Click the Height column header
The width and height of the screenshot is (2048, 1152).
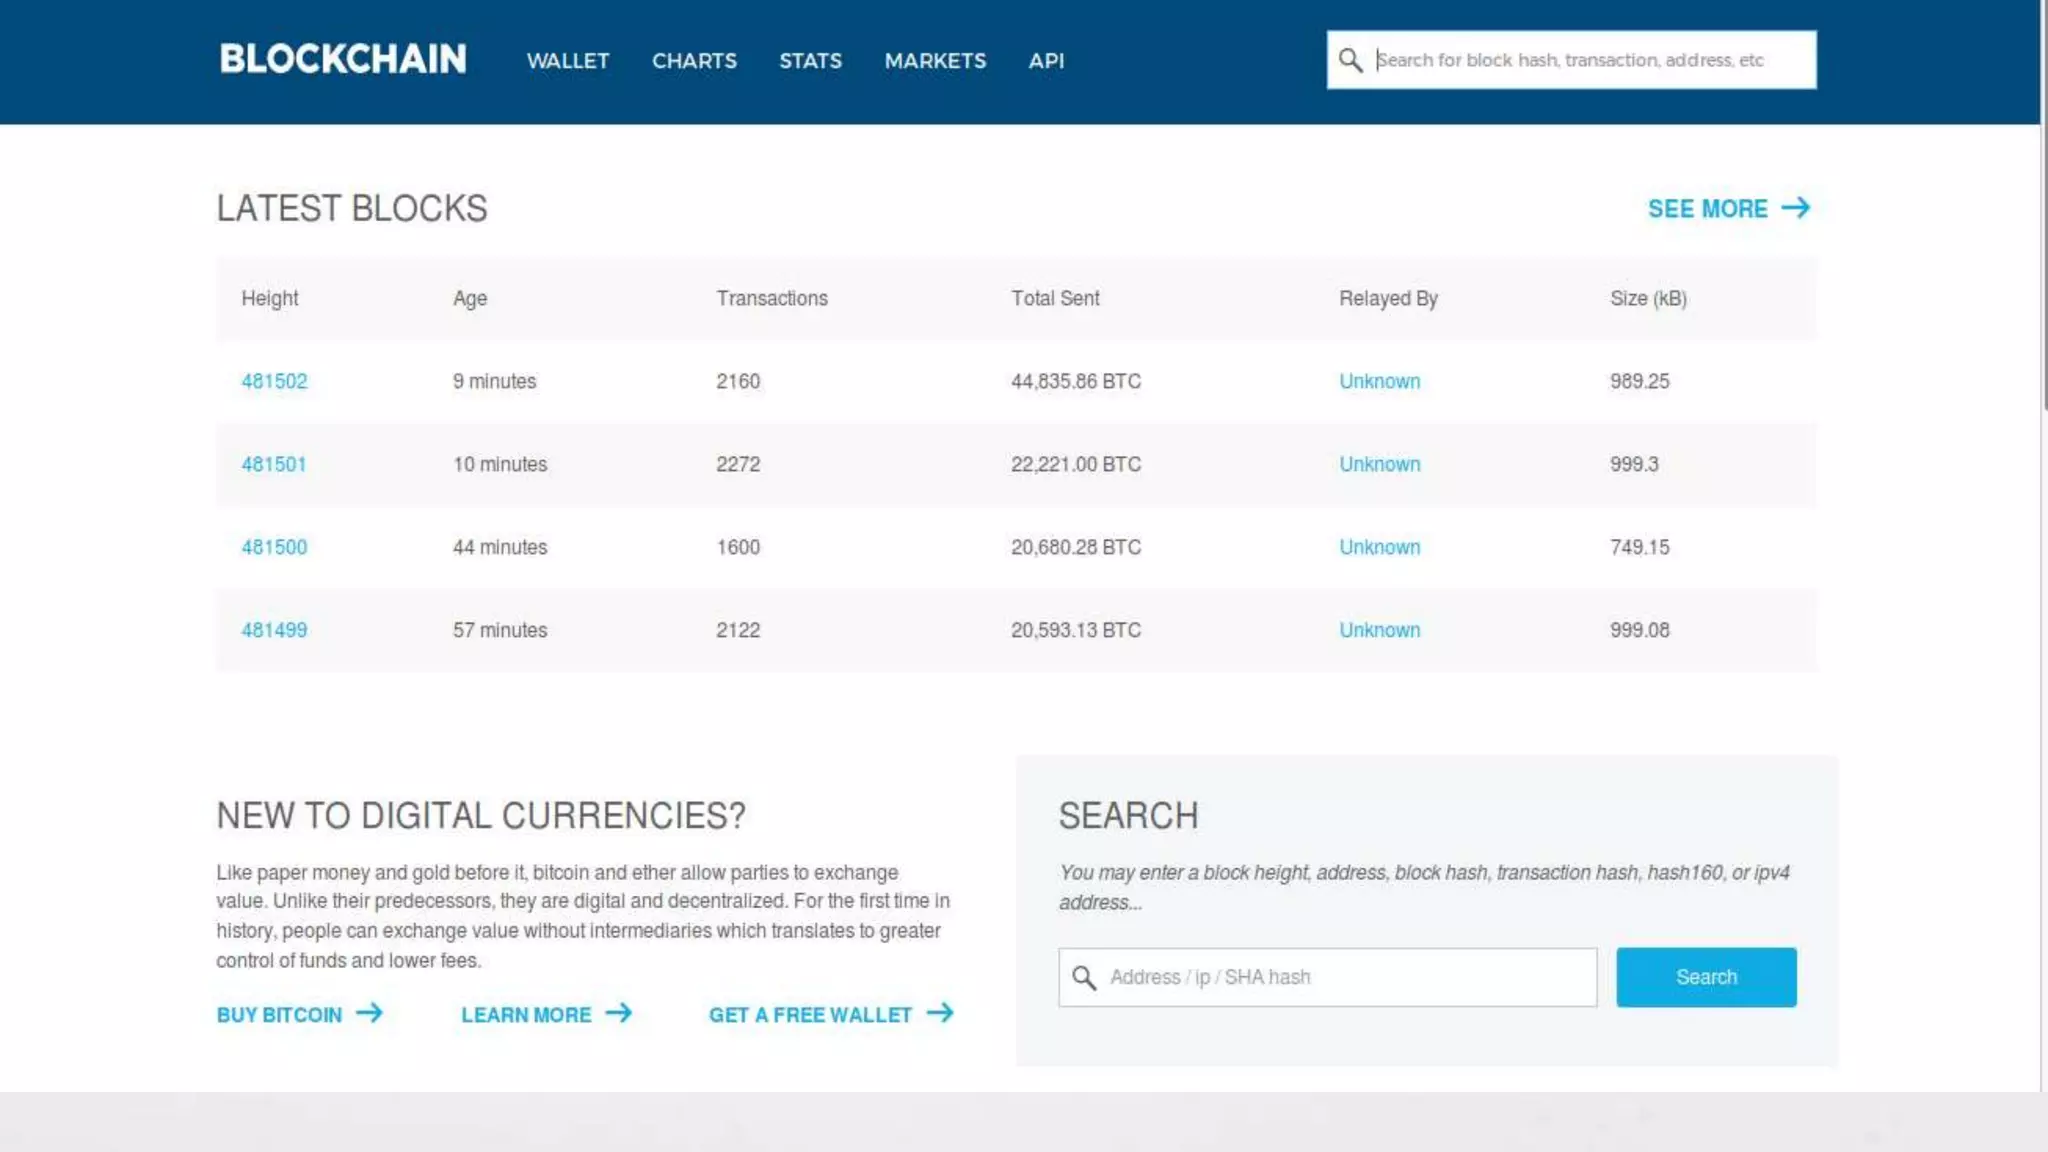(x=269, y=298)
